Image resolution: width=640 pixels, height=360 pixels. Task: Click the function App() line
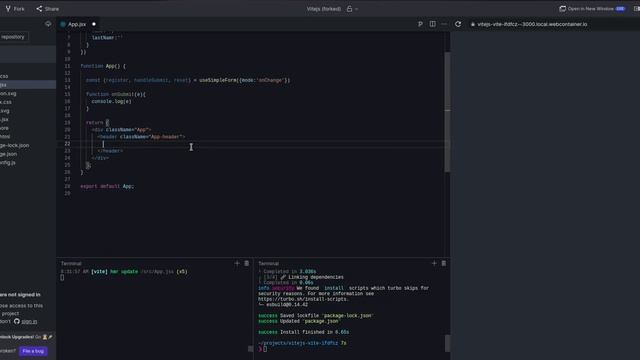point(103,66)
